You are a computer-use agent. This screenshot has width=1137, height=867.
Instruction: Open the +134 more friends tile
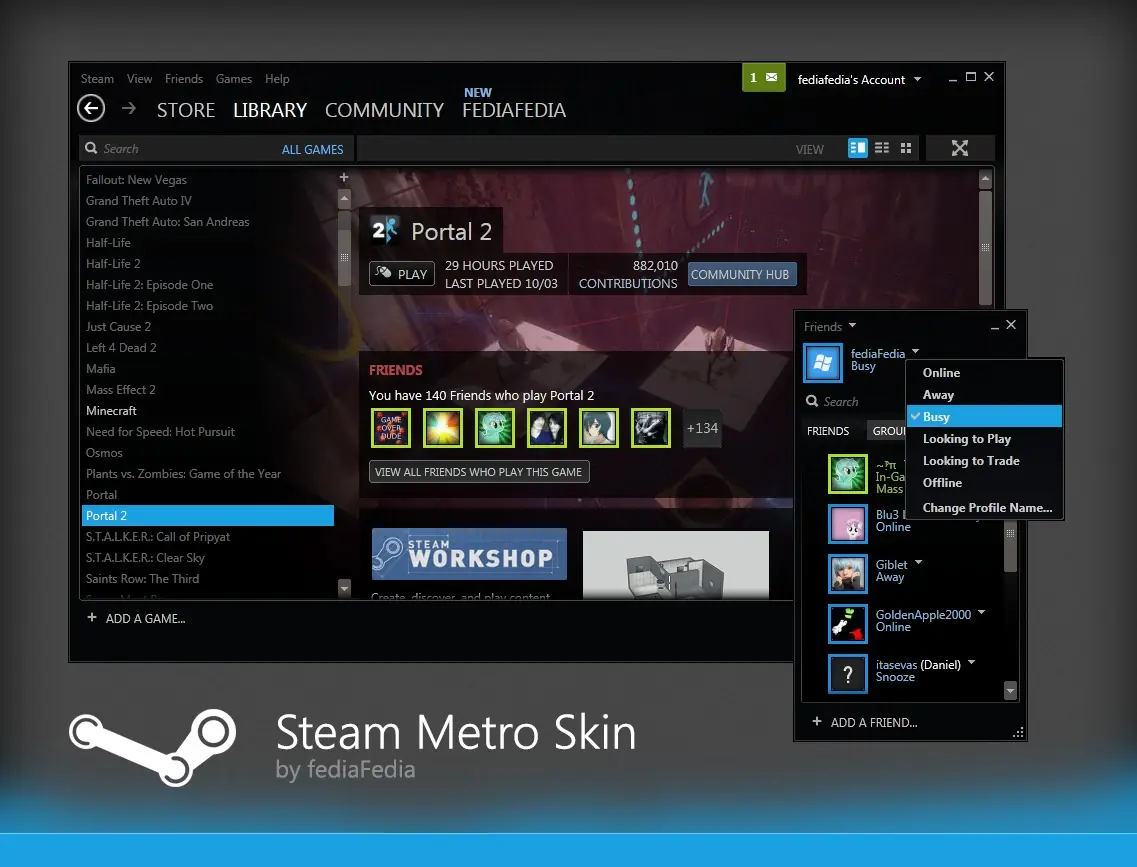[702, 428]
